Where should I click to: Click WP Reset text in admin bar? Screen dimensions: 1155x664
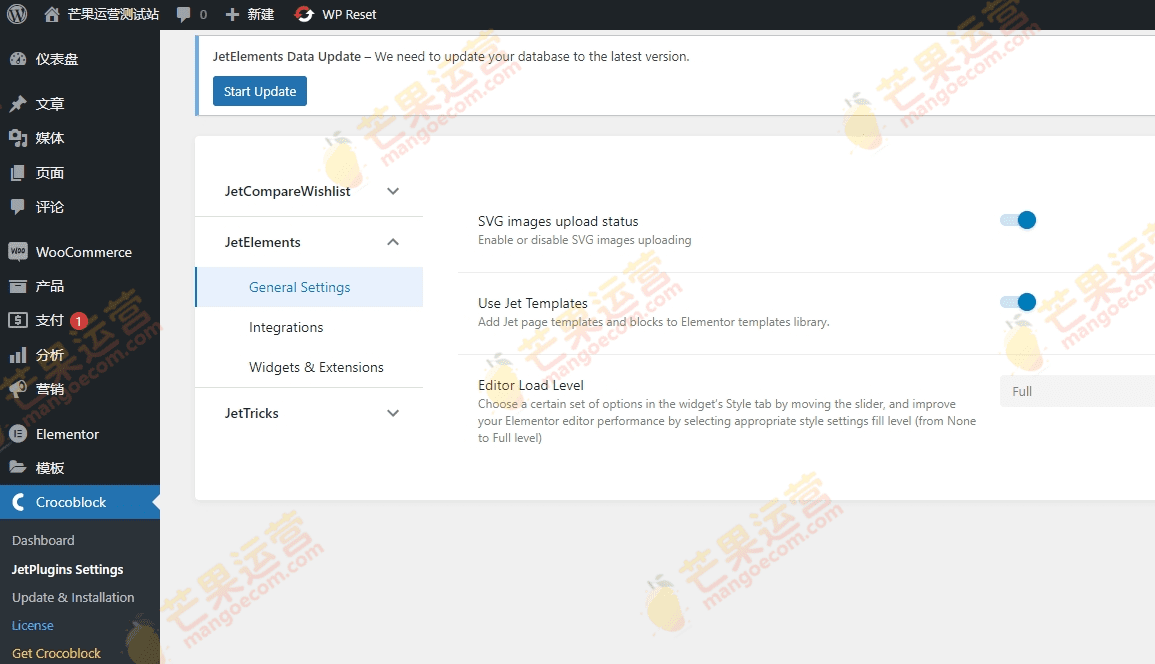click(x=349, y=14)
